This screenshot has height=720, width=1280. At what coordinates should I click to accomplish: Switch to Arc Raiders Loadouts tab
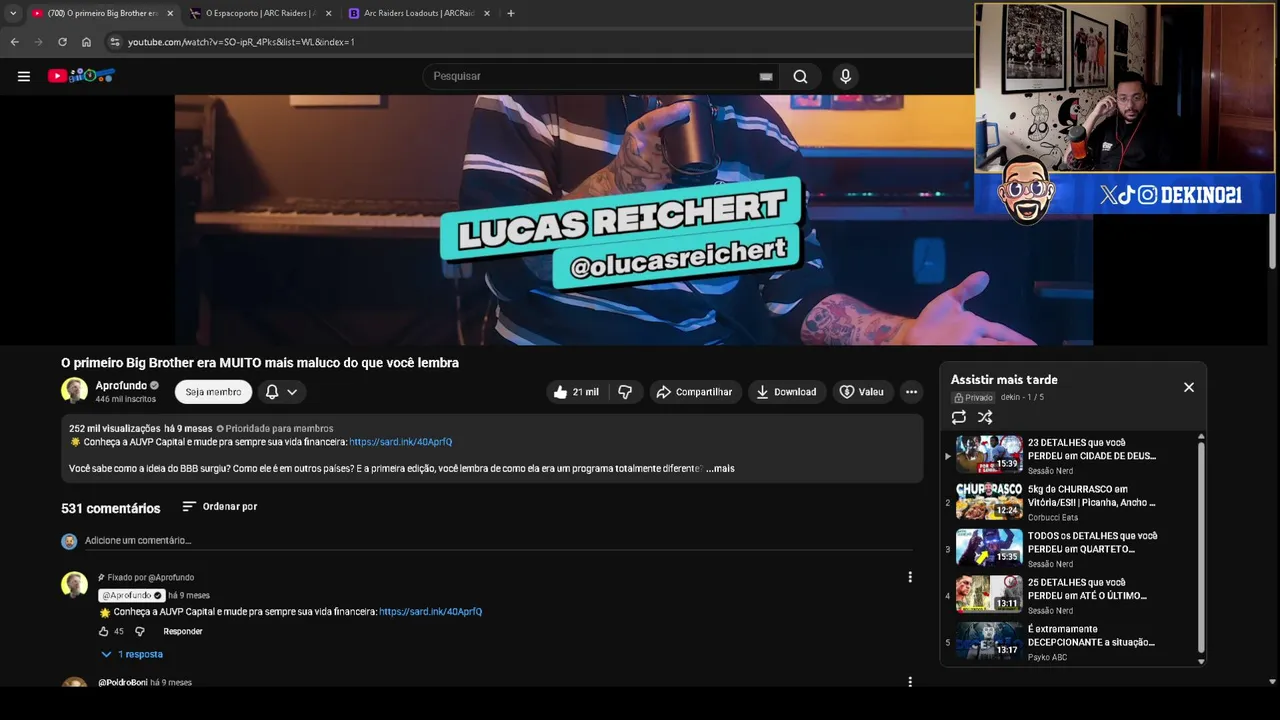pyautogui.click(x=419, y=13)
